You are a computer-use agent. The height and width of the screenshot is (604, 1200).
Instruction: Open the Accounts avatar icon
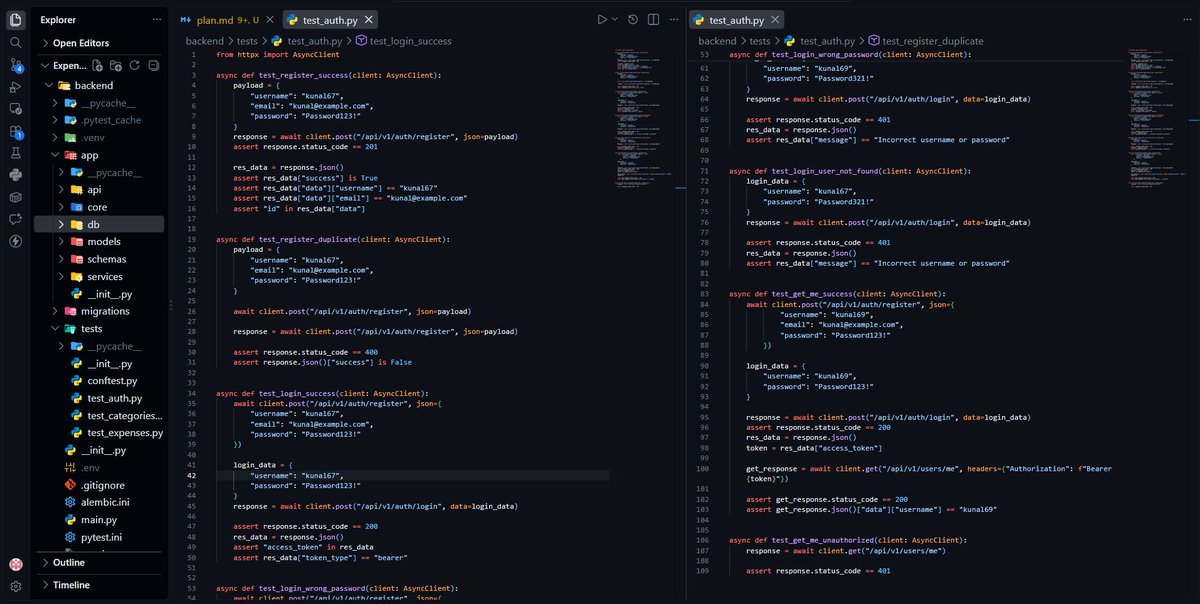pos(15,565)
